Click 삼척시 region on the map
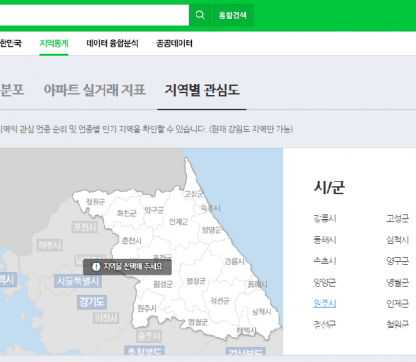The image size is (416, 362). [x=262, y=312]
